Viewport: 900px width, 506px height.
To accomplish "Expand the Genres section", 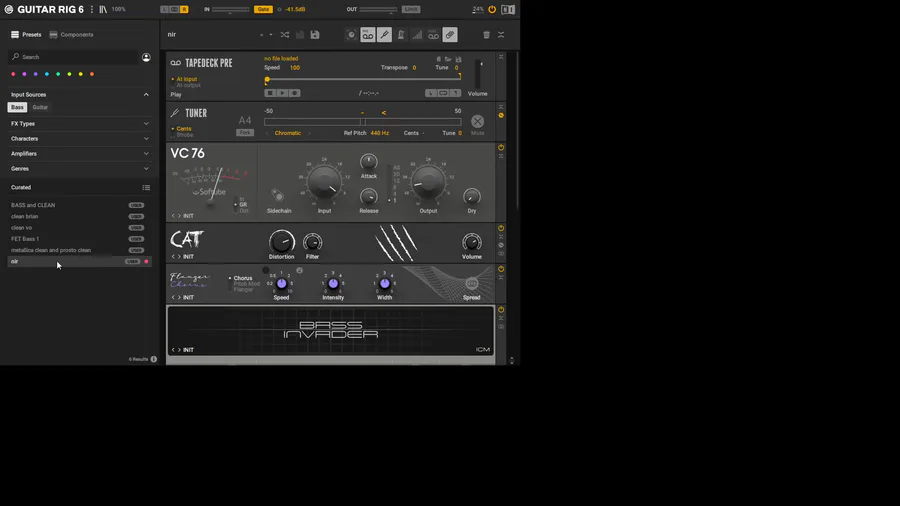I will tap(146, 169).
